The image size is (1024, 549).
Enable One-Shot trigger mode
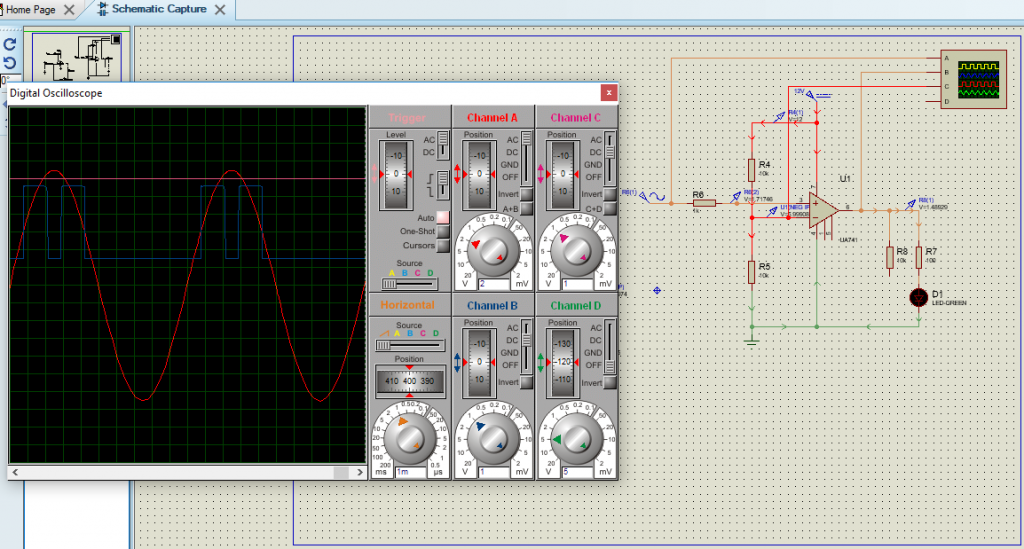(x=442, y=231)
